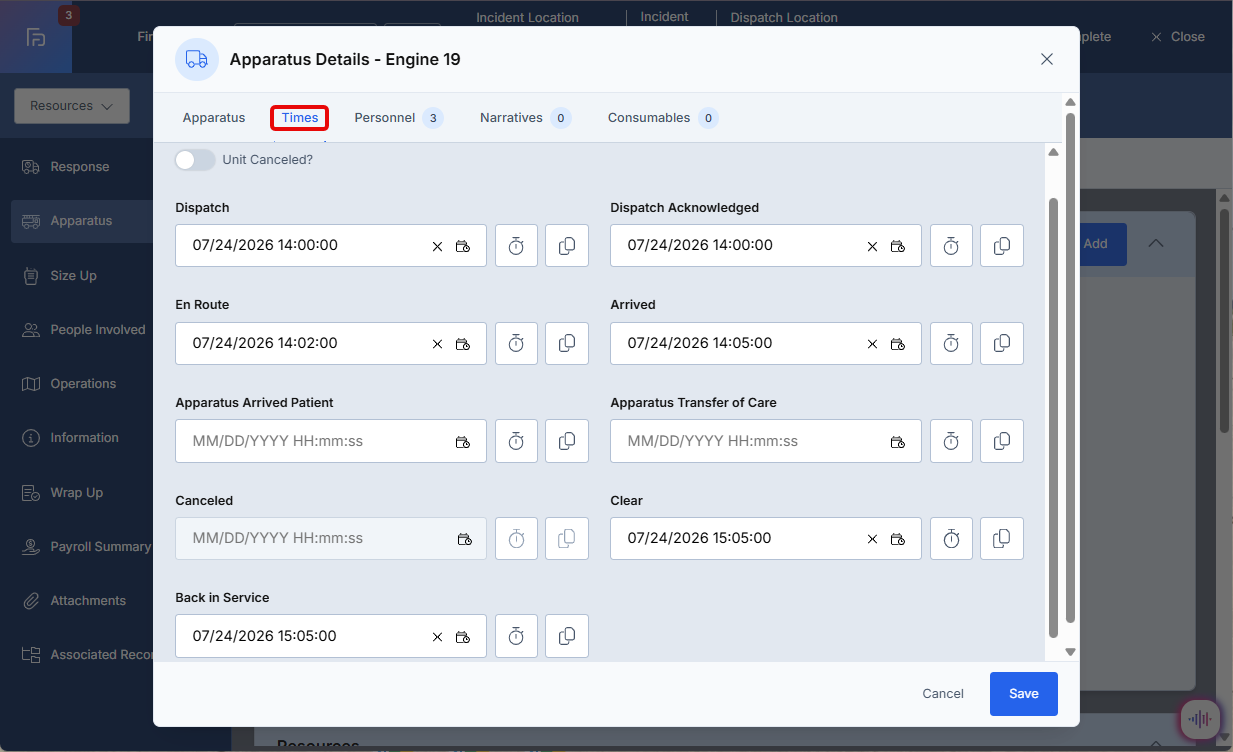Select Apparatus in the sidebar
The height and width of the screenshot is (752, 1233).
pos(82,221)
